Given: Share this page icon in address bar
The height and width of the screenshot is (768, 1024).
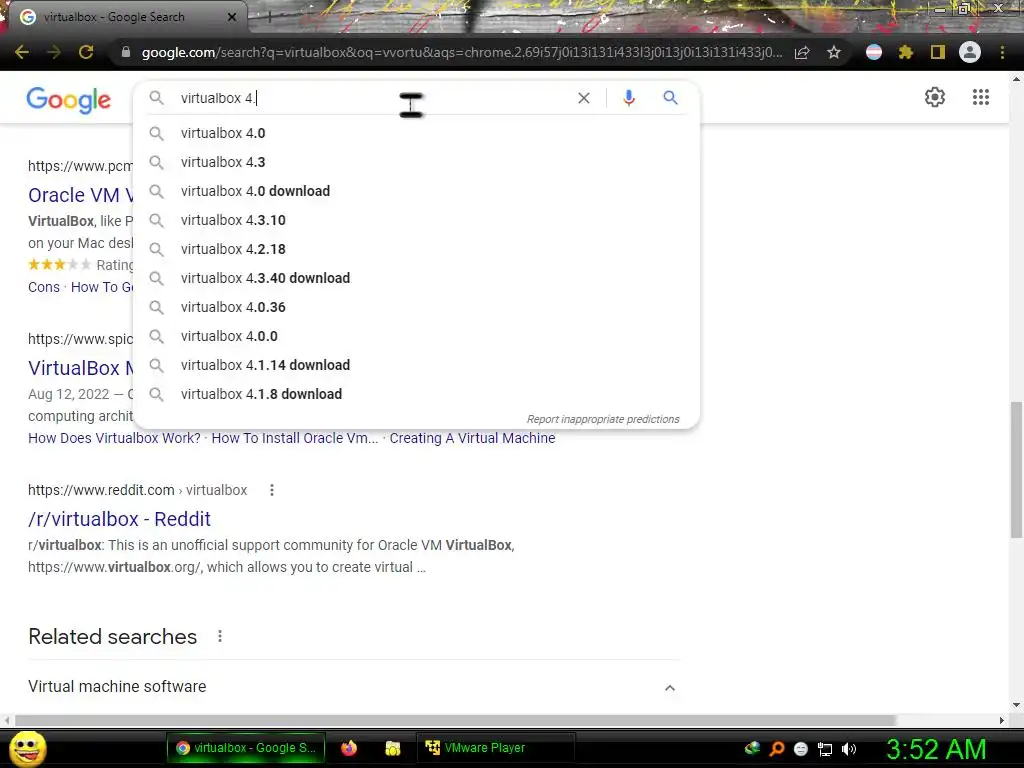Looking at the screenshot, I should (802, 52).
